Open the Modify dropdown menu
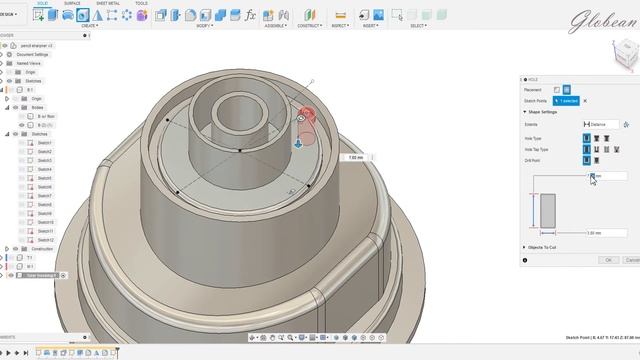640x360 pixels. (x=204, y=25)
